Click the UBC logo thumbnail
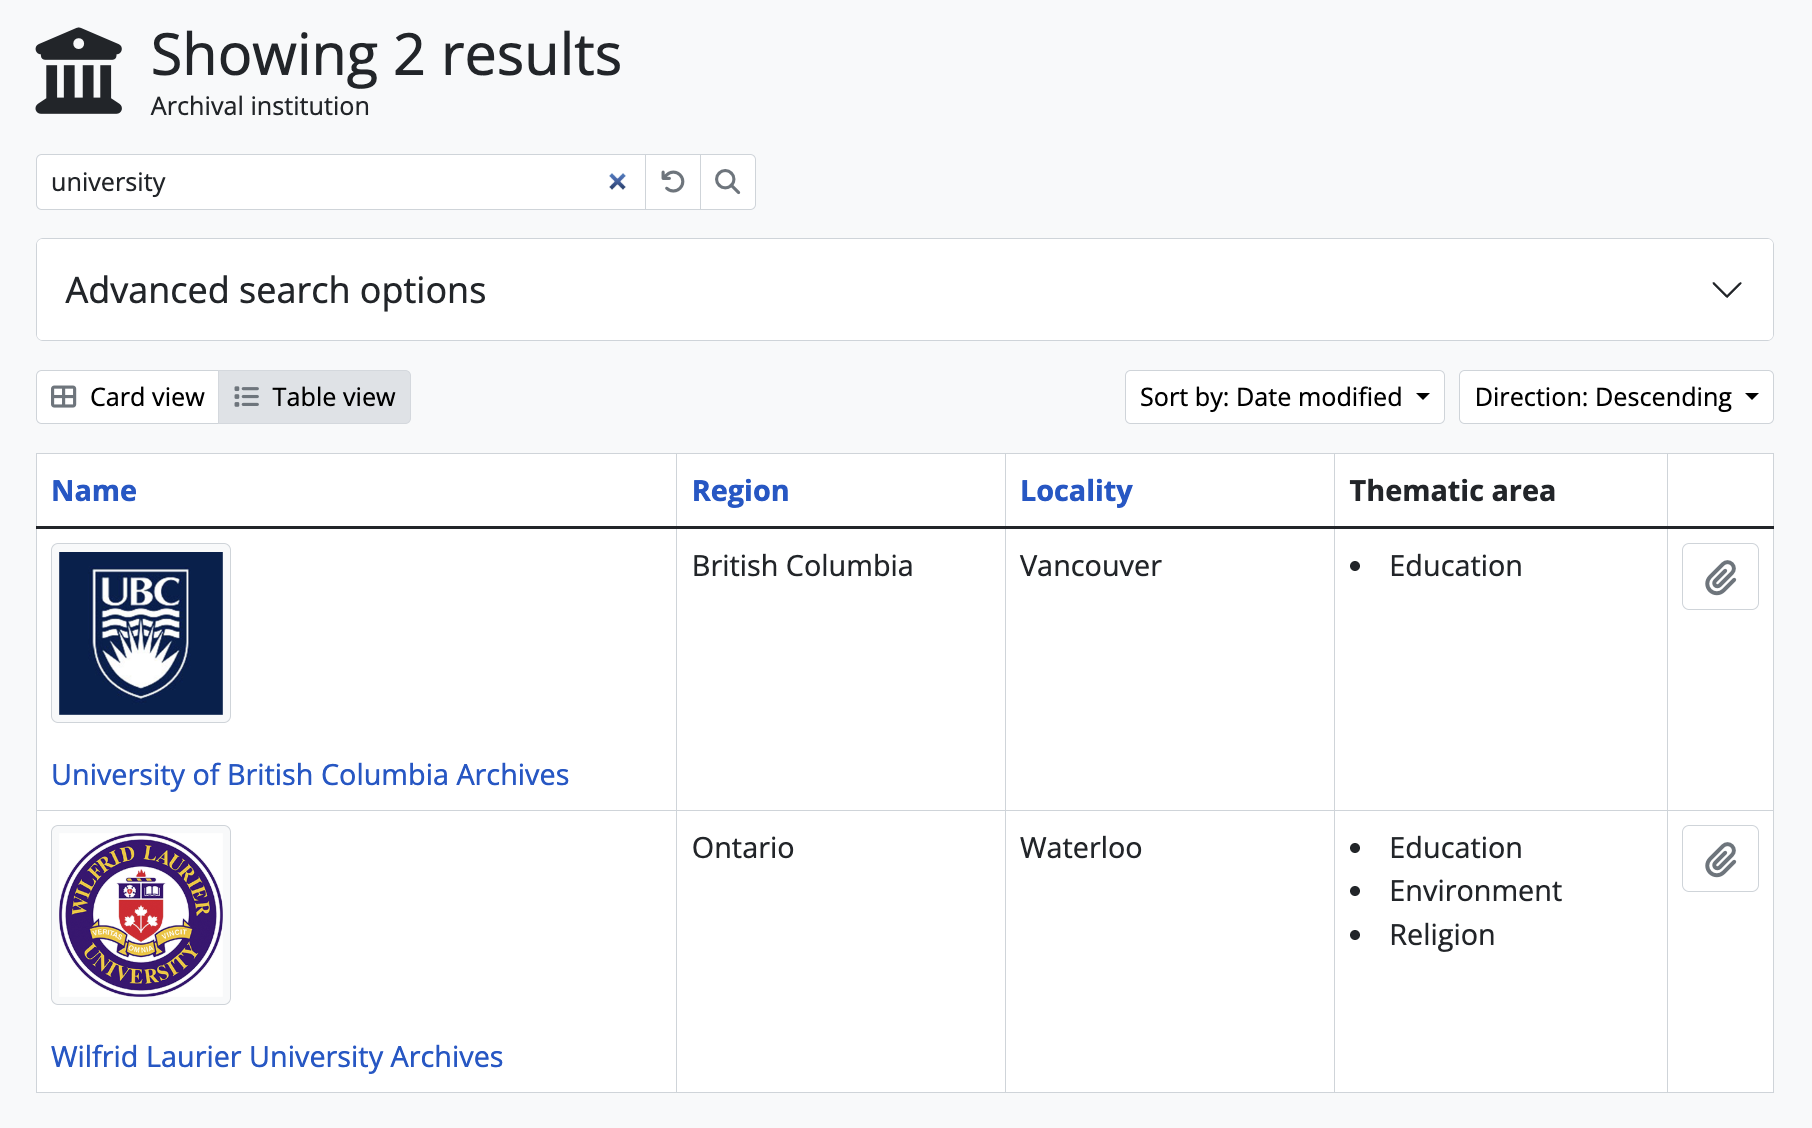This screenshot has width=1812, height=1128. click(141, 633)
